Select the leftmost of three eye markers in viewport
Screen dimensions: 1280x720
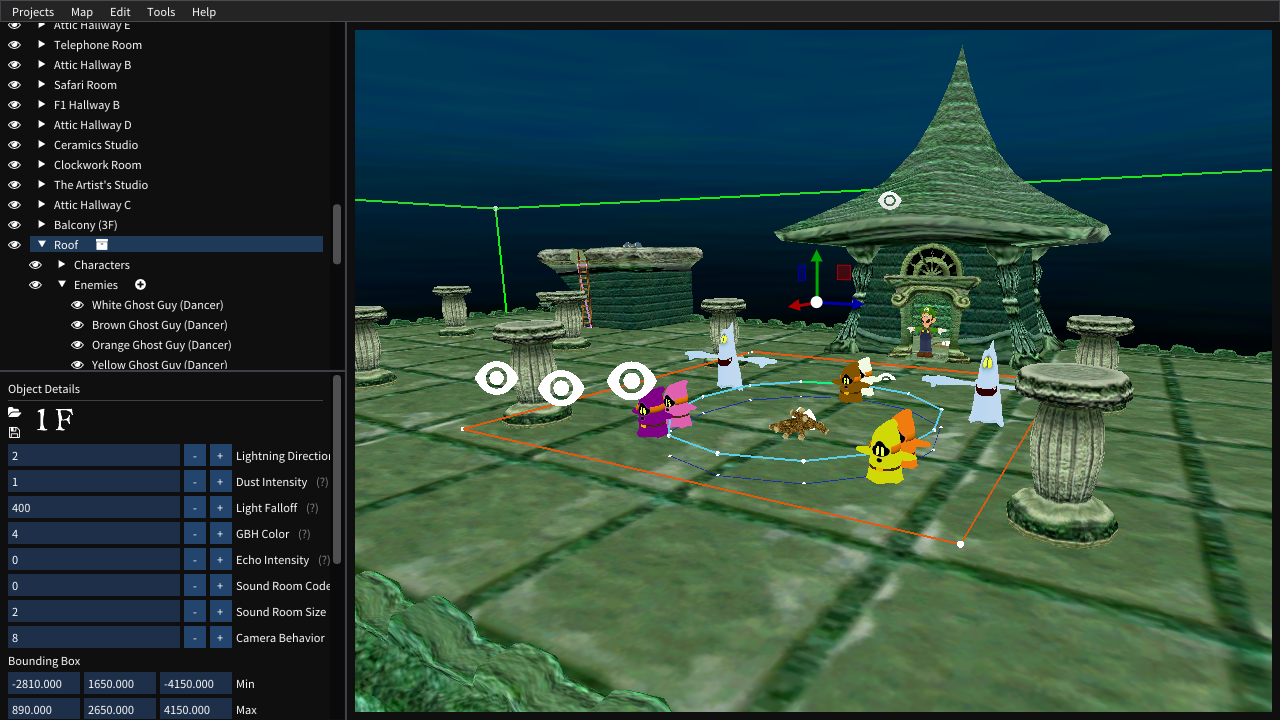tap(496, 379)
